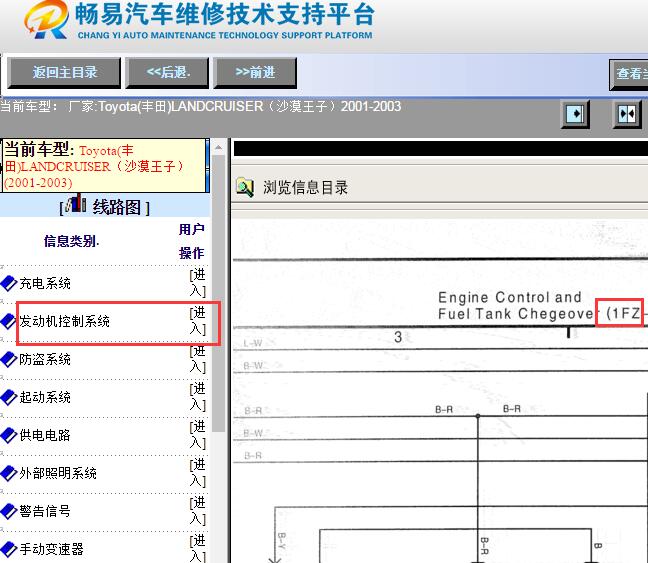Enter 外部照明系统 via its [进入] link

(x=198, y=473)
